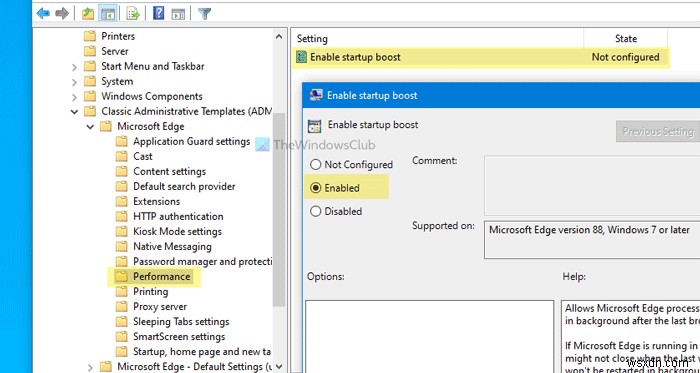Click the tree pane scroll up arrow

(x=279, y=37)
